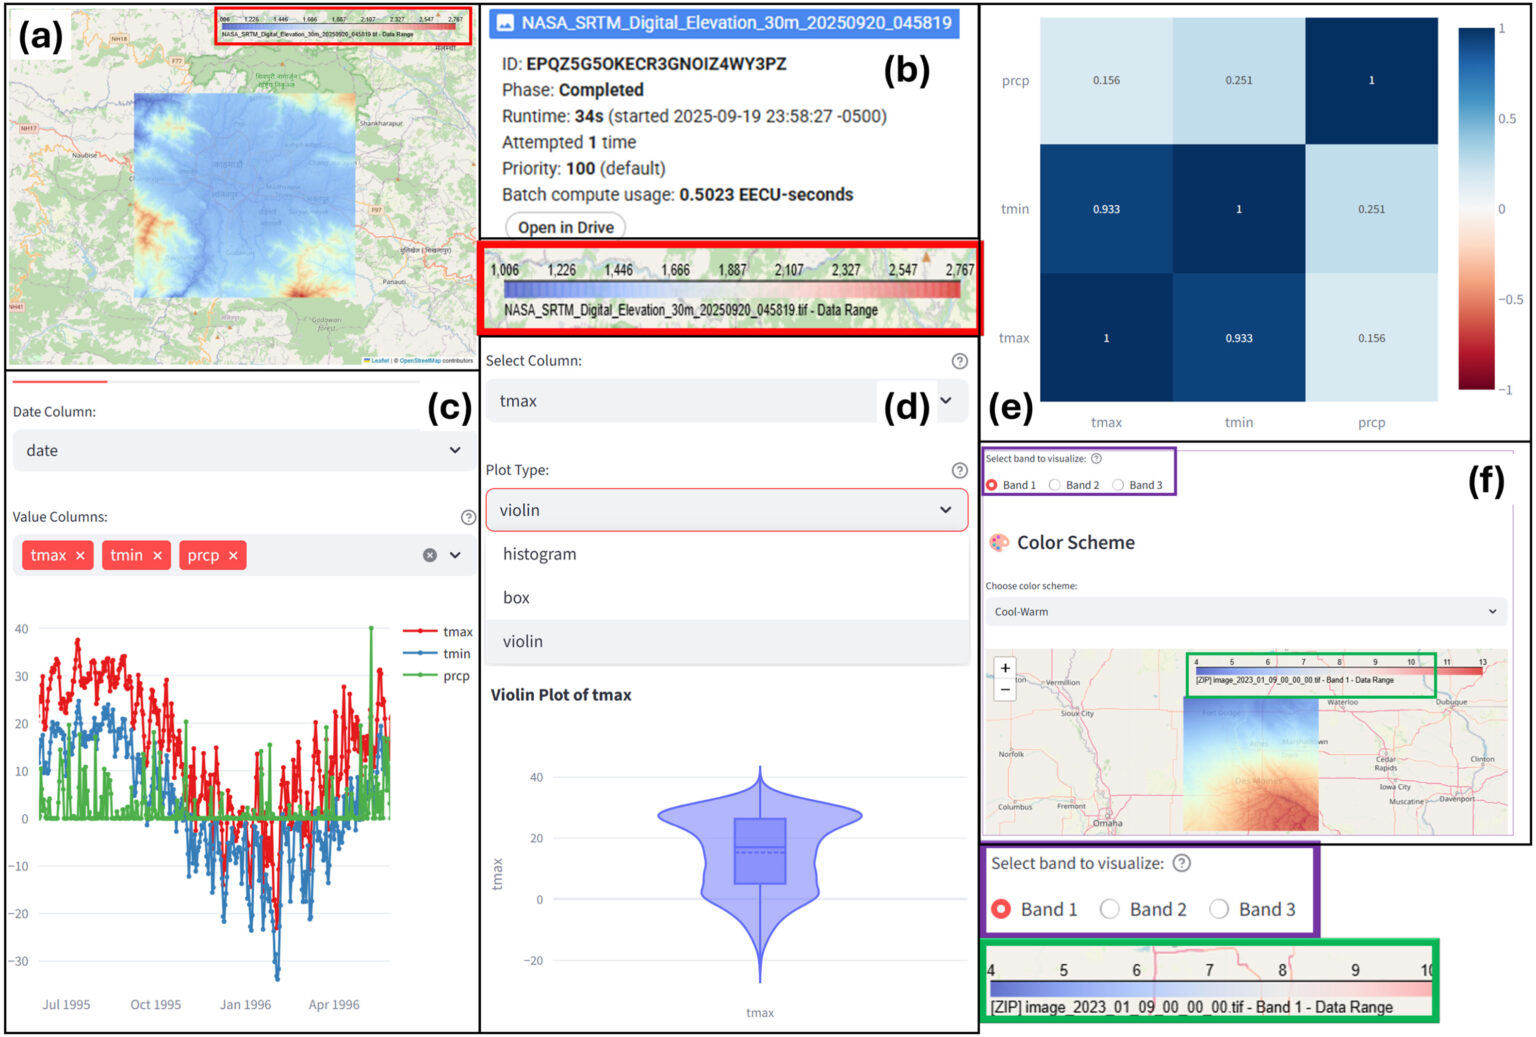
Task: Click the 0.5023 EECU-seconds usage value
Action: tap(766, 195)
